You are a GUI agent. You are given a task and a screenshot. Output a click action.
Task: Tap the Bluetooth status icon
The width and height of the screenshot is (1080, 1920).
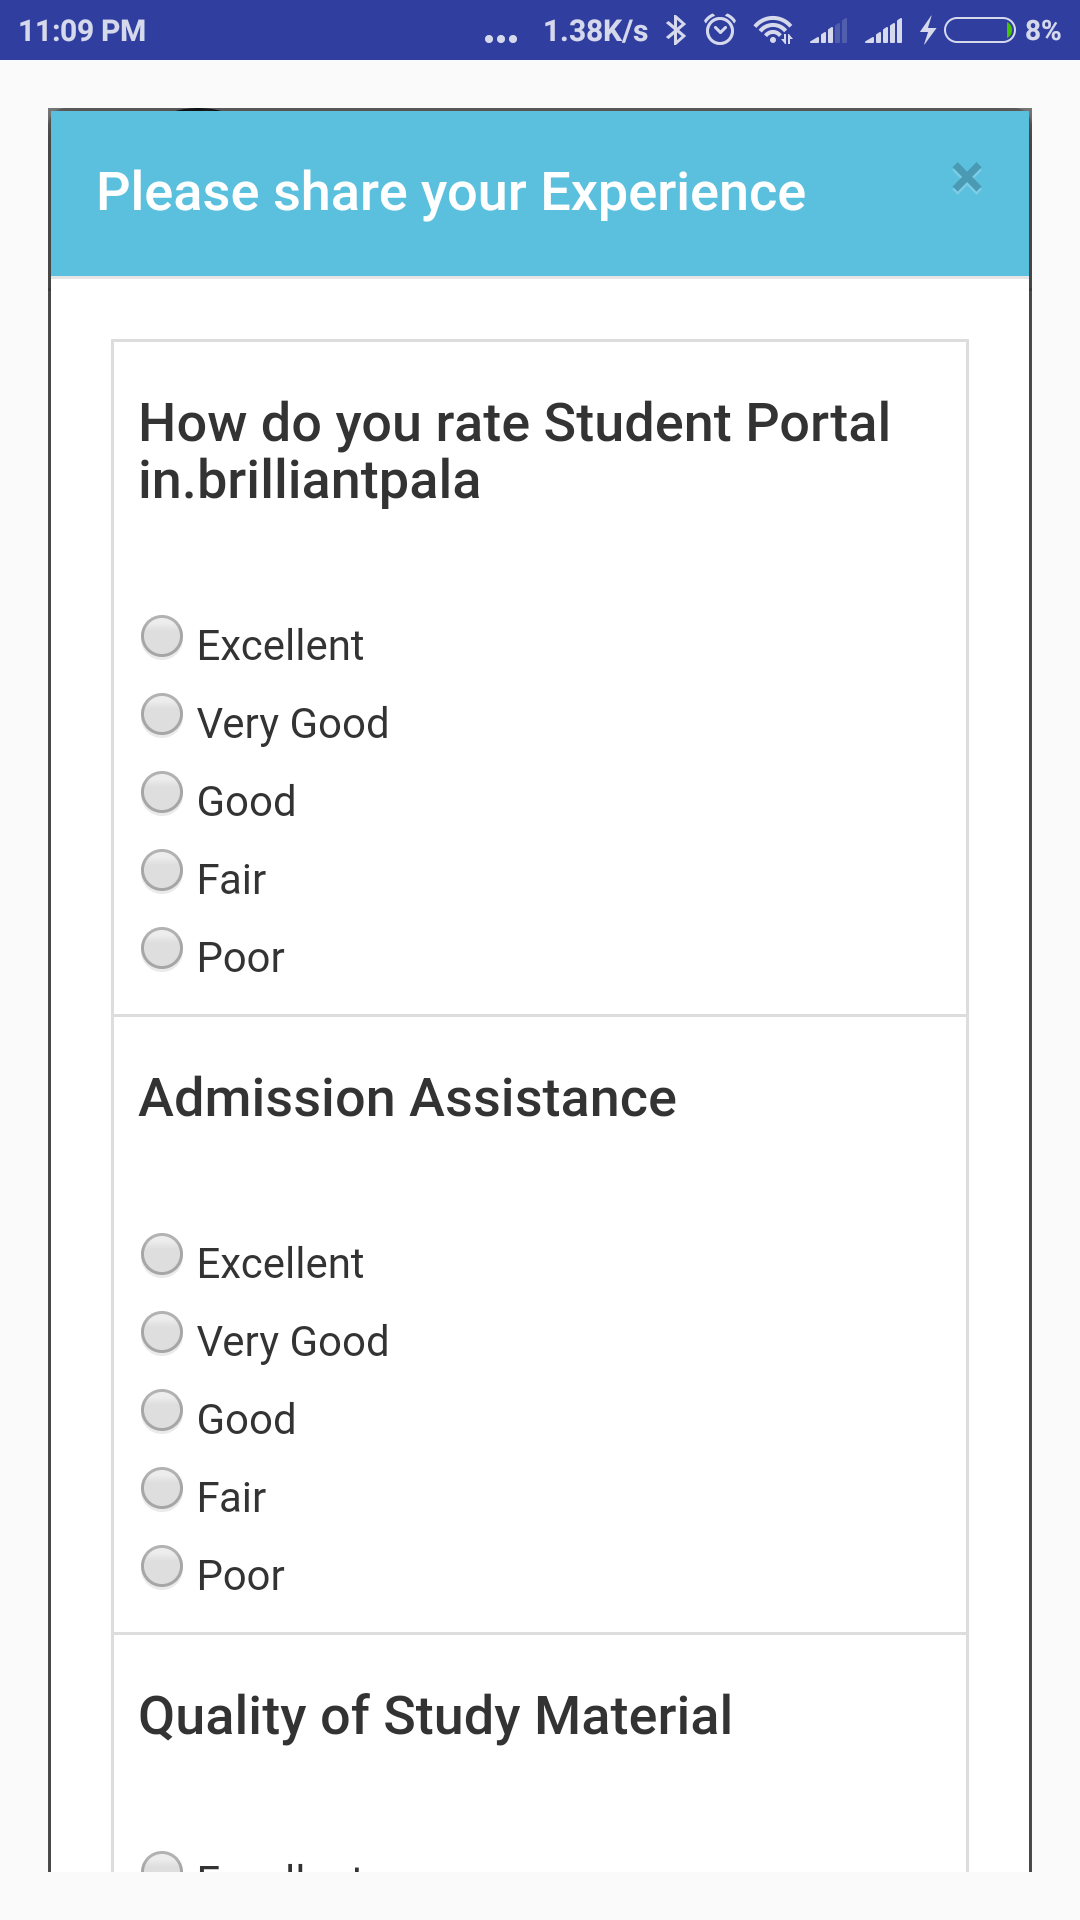[676, 30]
